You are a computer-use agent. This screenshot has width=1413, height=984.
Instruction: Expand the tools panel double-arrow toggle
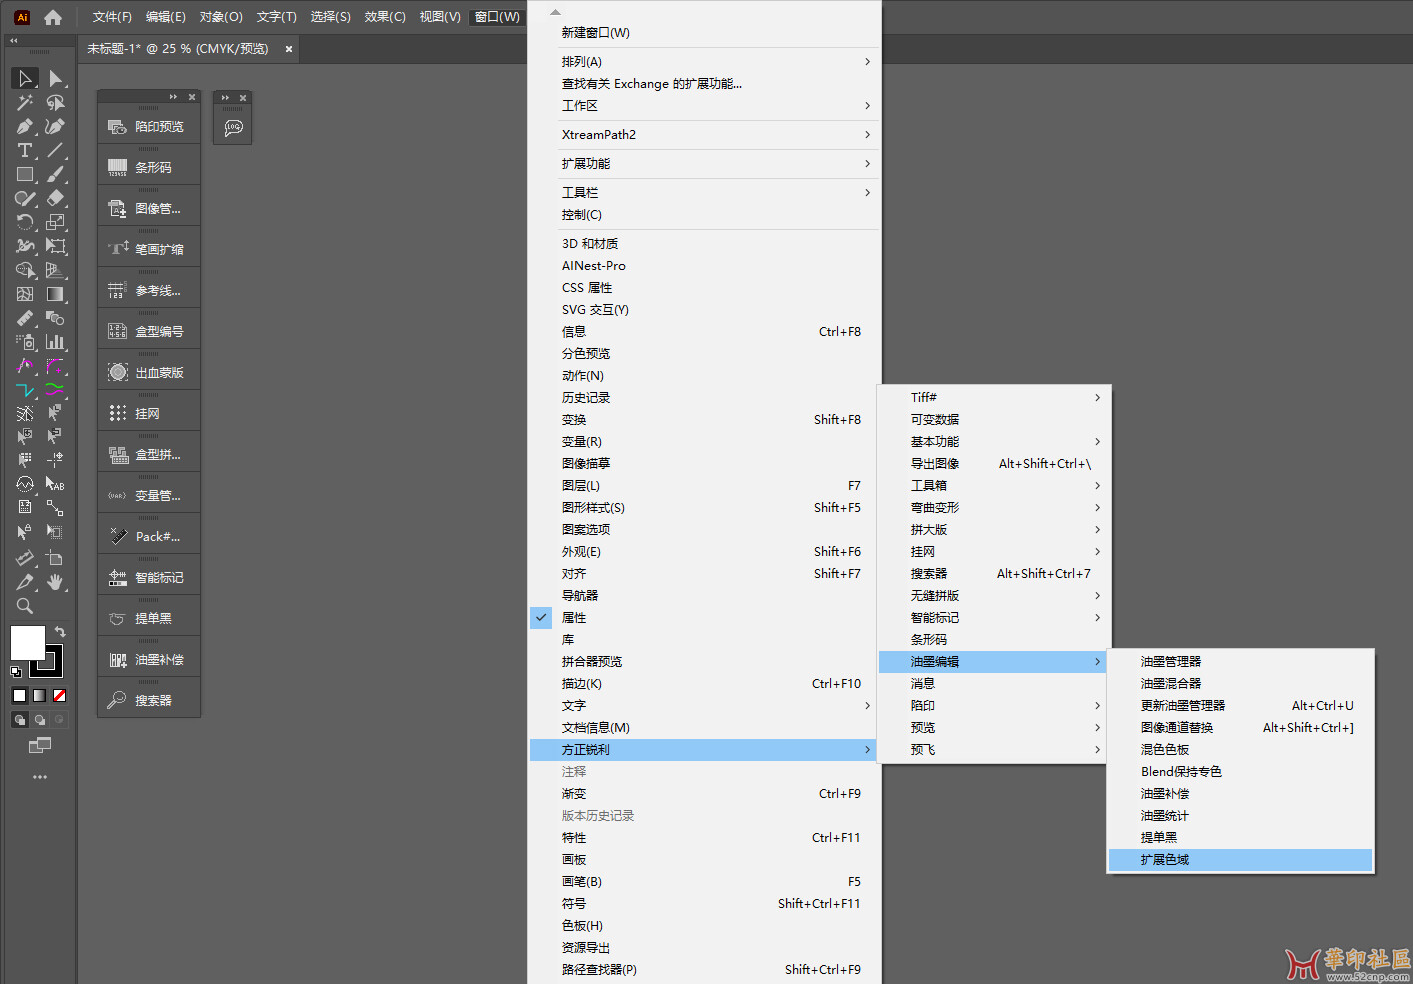14,41
